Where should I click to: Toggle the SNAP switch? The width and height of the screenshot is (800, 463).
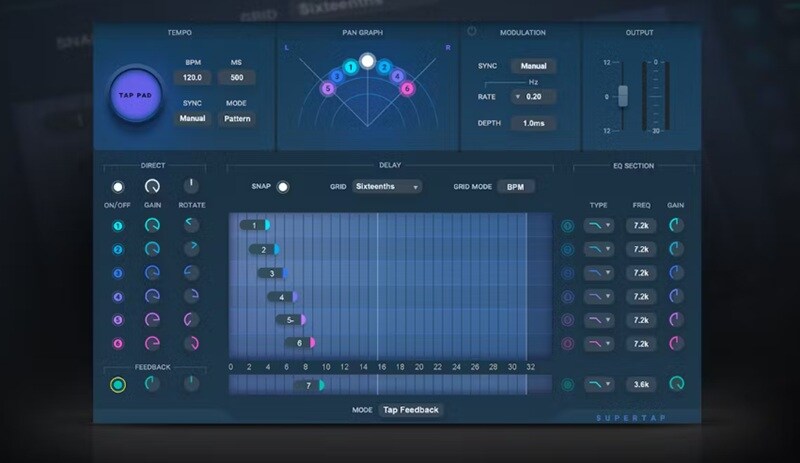(283, 187)
